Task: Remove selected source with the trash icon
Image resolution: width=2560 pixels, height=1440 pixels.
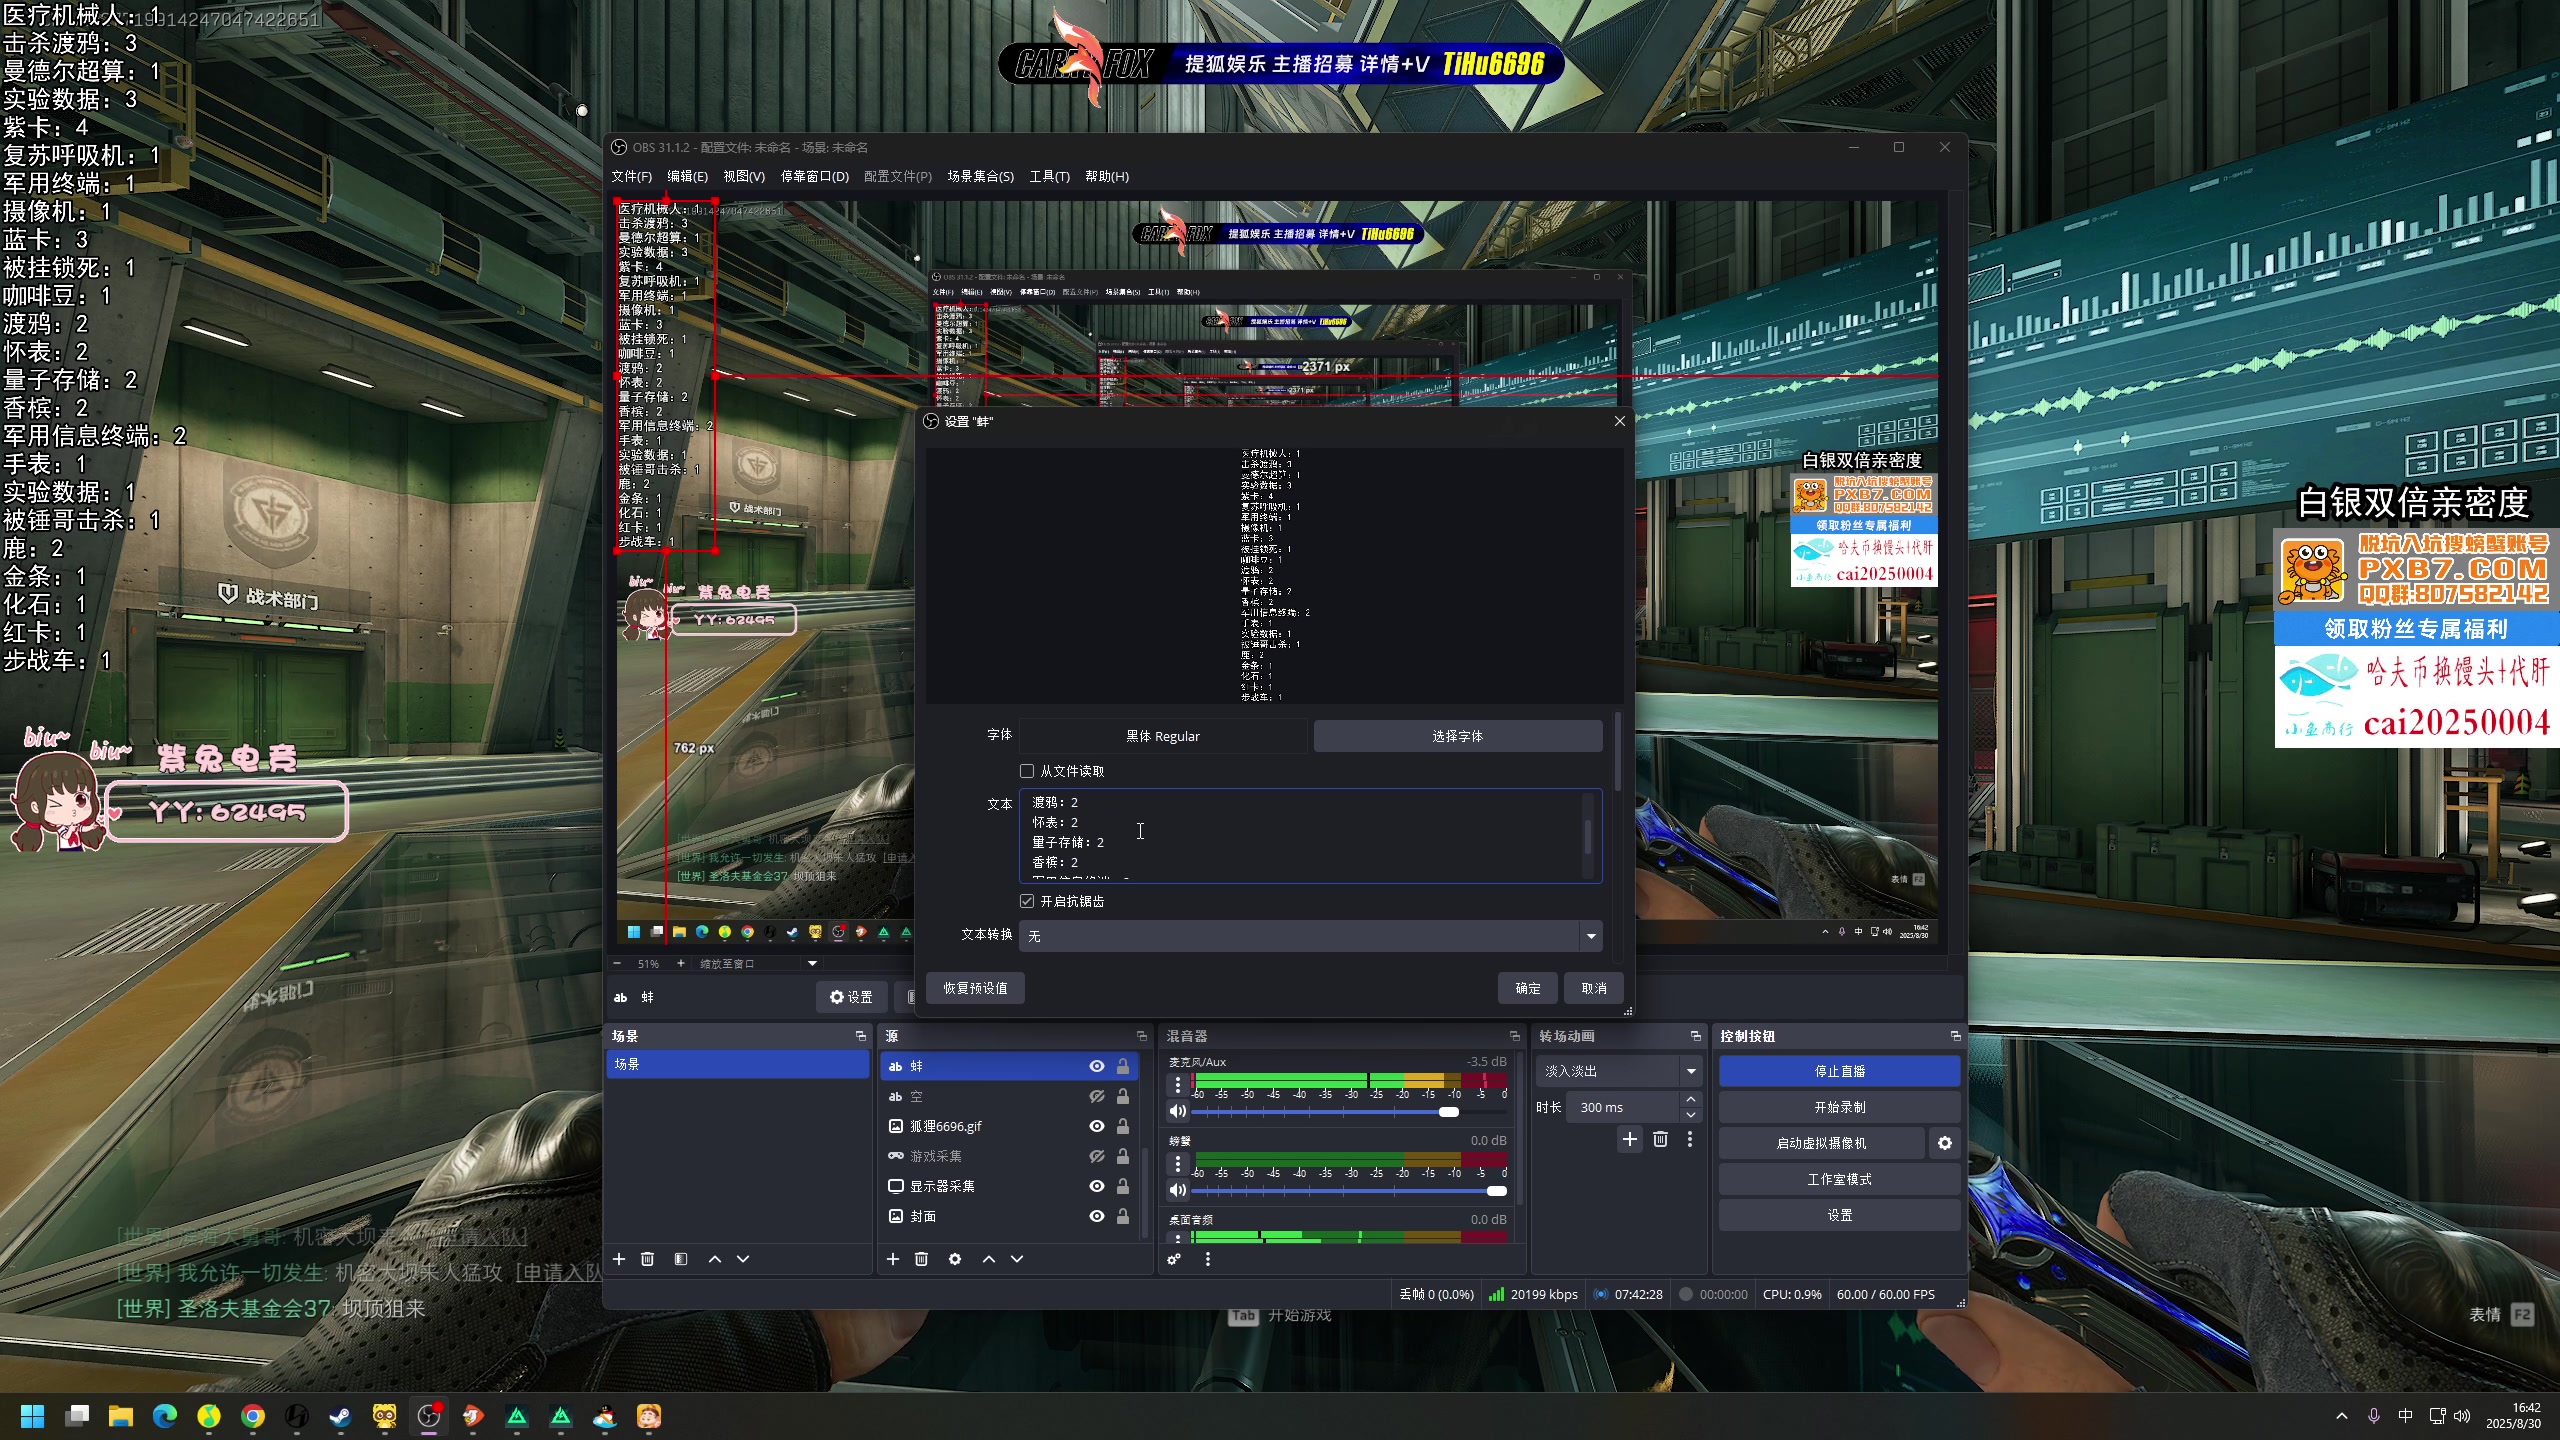Action: click(x=921, y=1259)
